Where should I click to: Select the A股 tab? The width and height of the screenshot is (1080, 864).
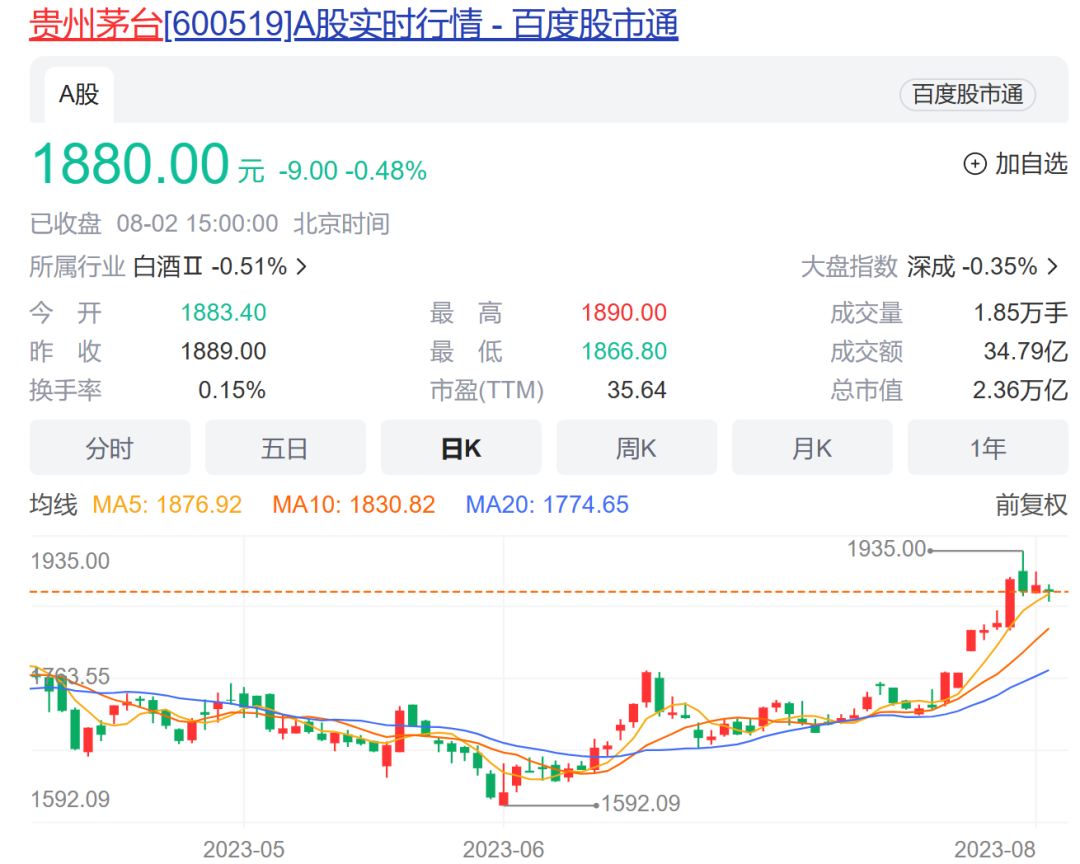[x=79, y=95]
